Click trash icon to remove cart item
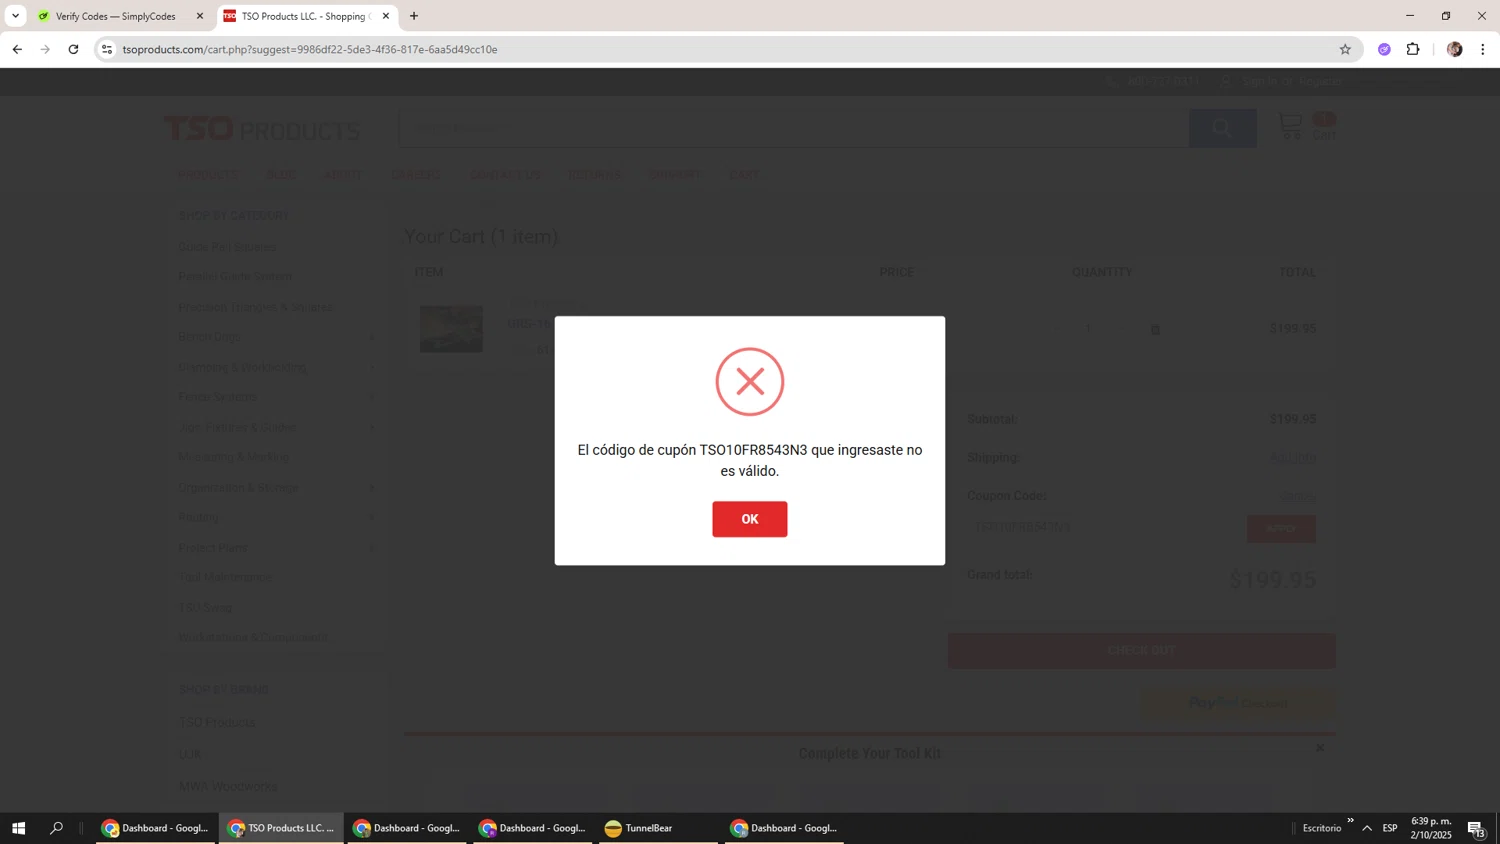 [x=1155, y=329]
